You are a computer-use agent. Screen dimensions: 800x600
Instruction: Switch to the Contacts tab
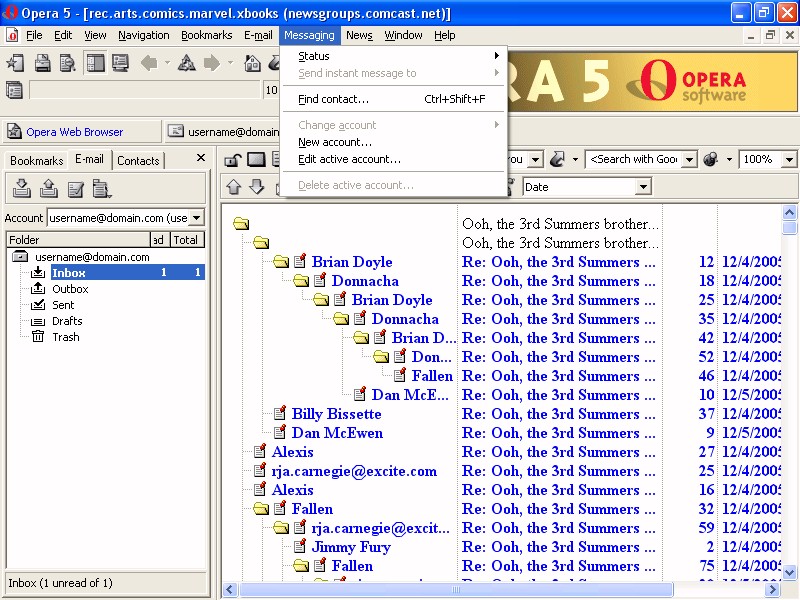[138, 161]
